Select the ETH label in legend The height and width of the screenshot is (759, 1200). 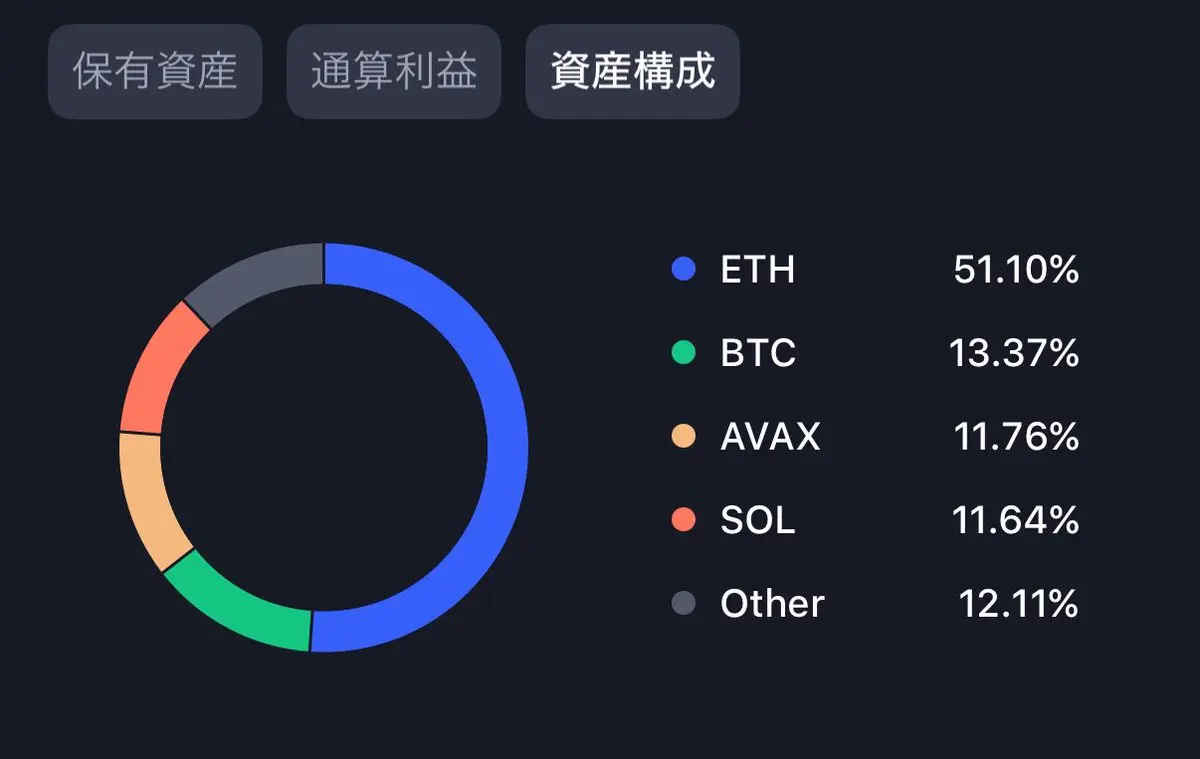[x=757, y=269]
